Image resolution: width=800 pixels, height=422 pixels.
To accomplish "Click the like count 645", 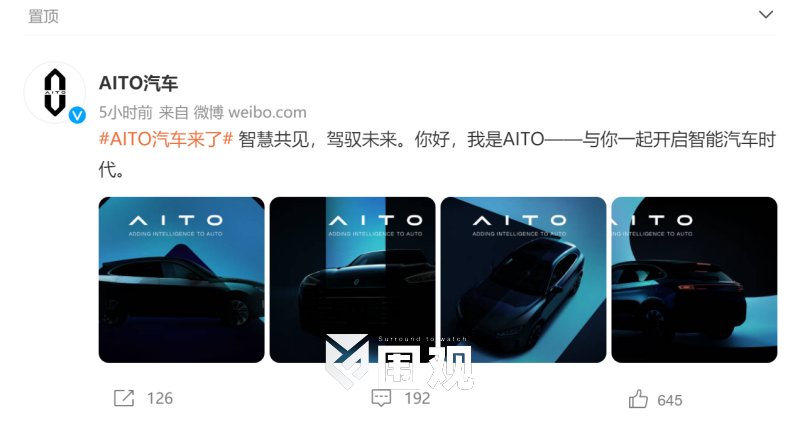I will point(670,401).
